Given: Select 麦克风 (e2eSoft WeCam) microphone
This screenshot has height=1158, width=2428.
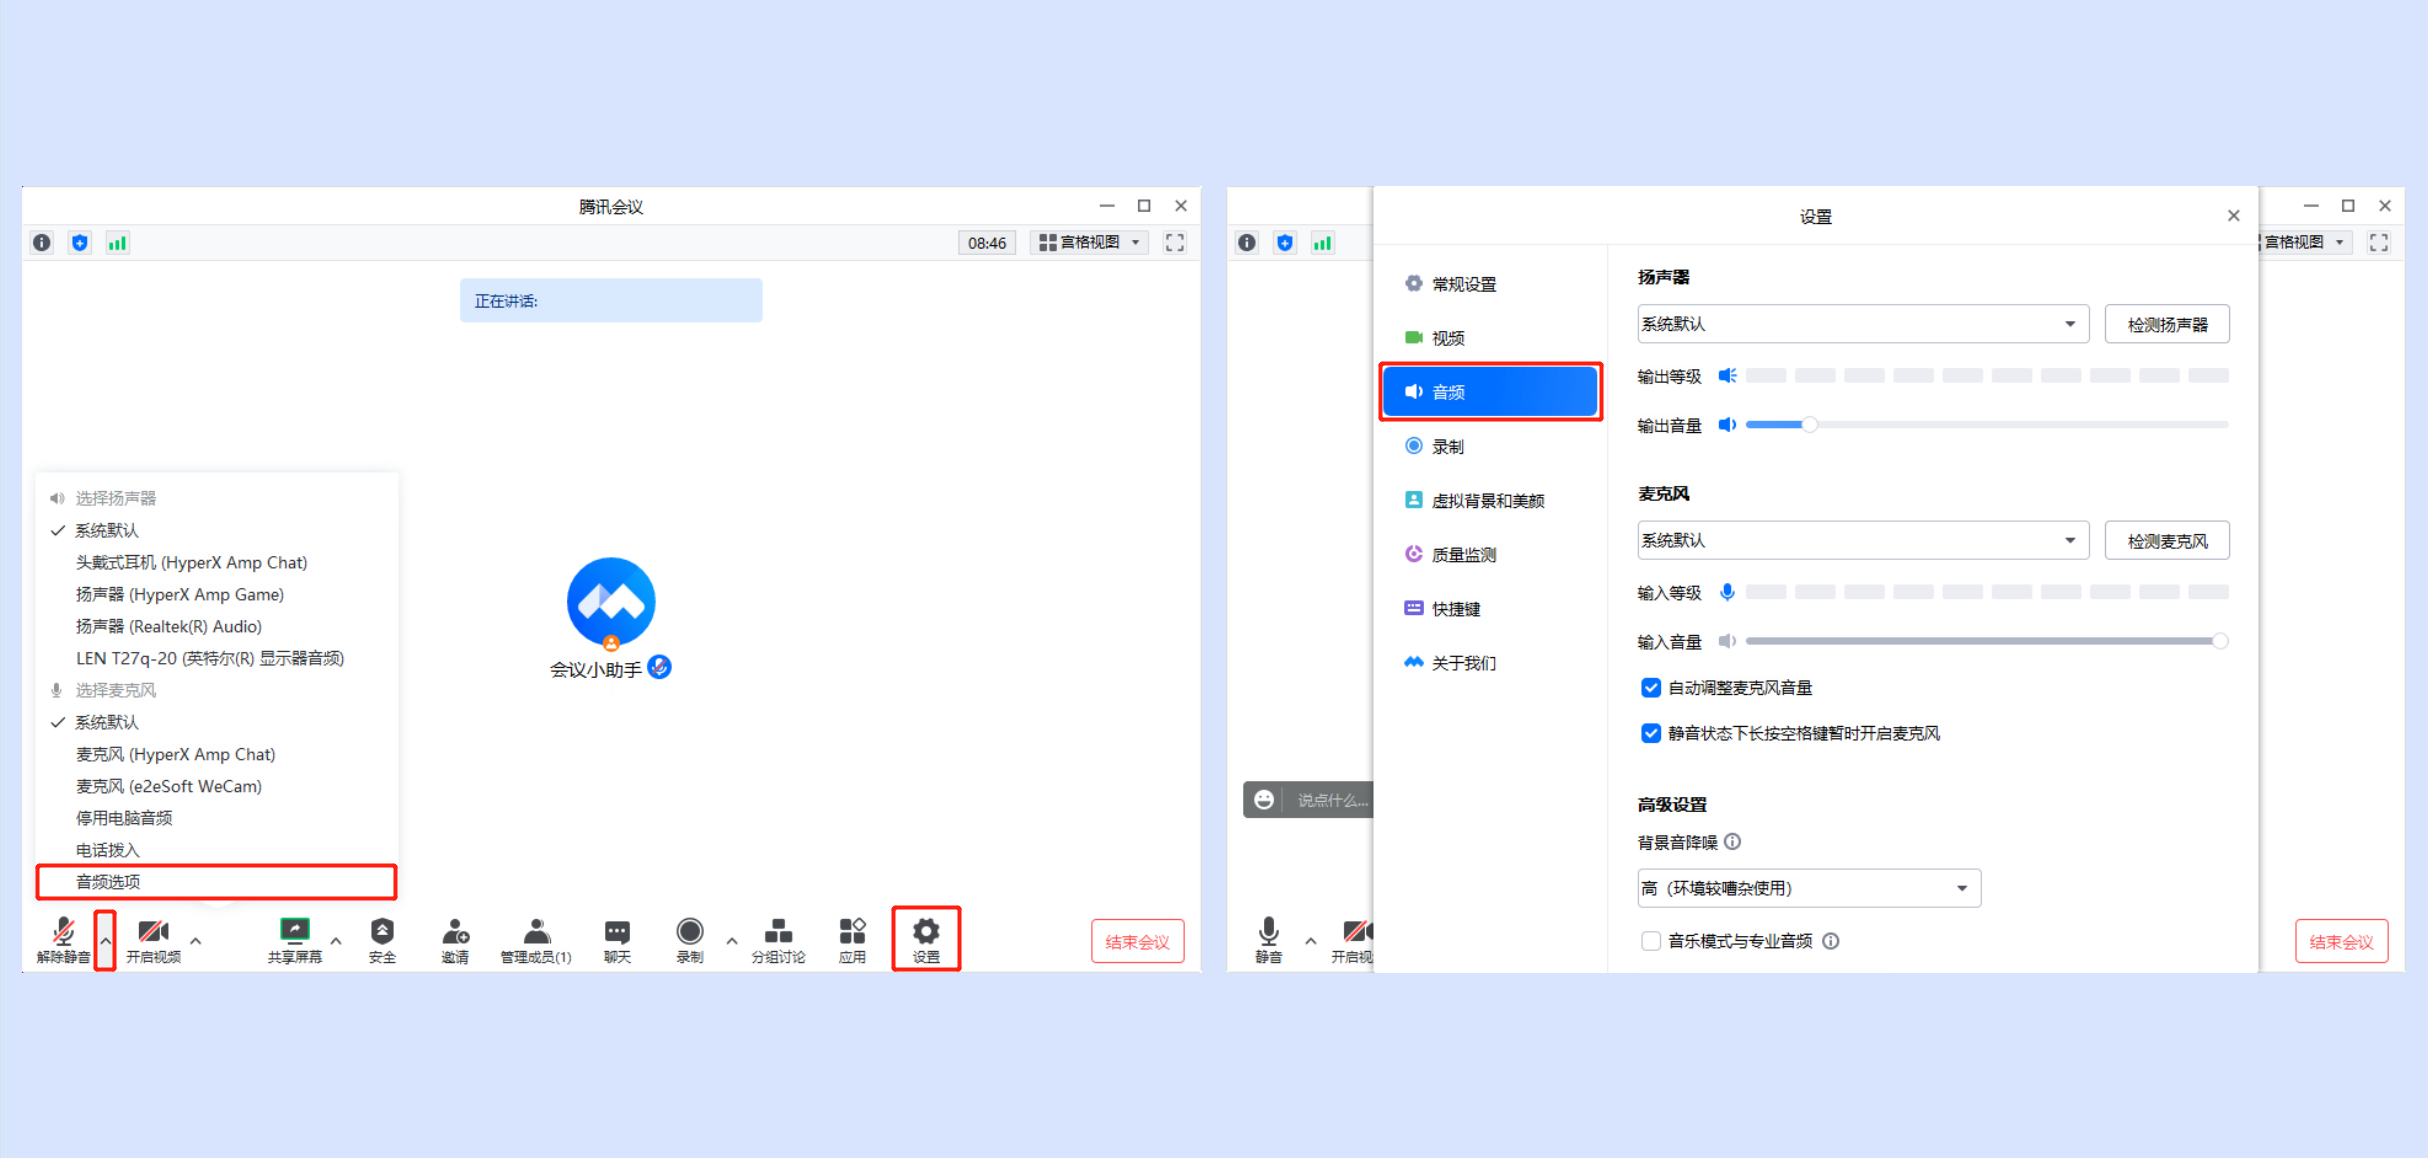Looking at the screenshot, I should [x=169, y=786].
